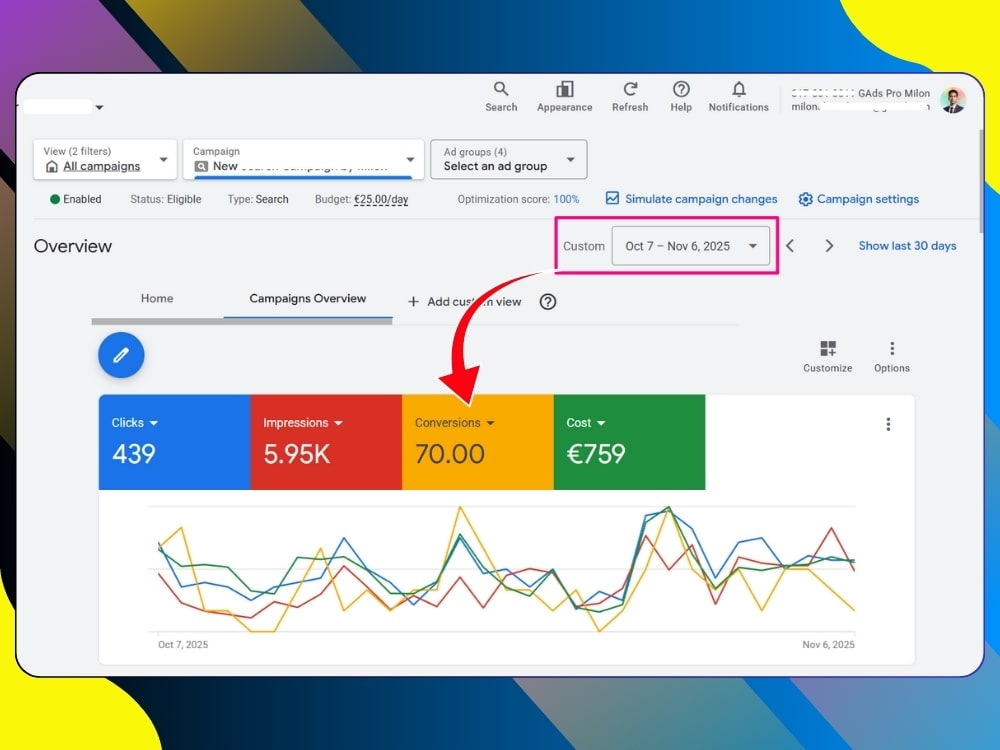Click the Budget €25.00/day value
1000x750 pixels.
[381, 199]
